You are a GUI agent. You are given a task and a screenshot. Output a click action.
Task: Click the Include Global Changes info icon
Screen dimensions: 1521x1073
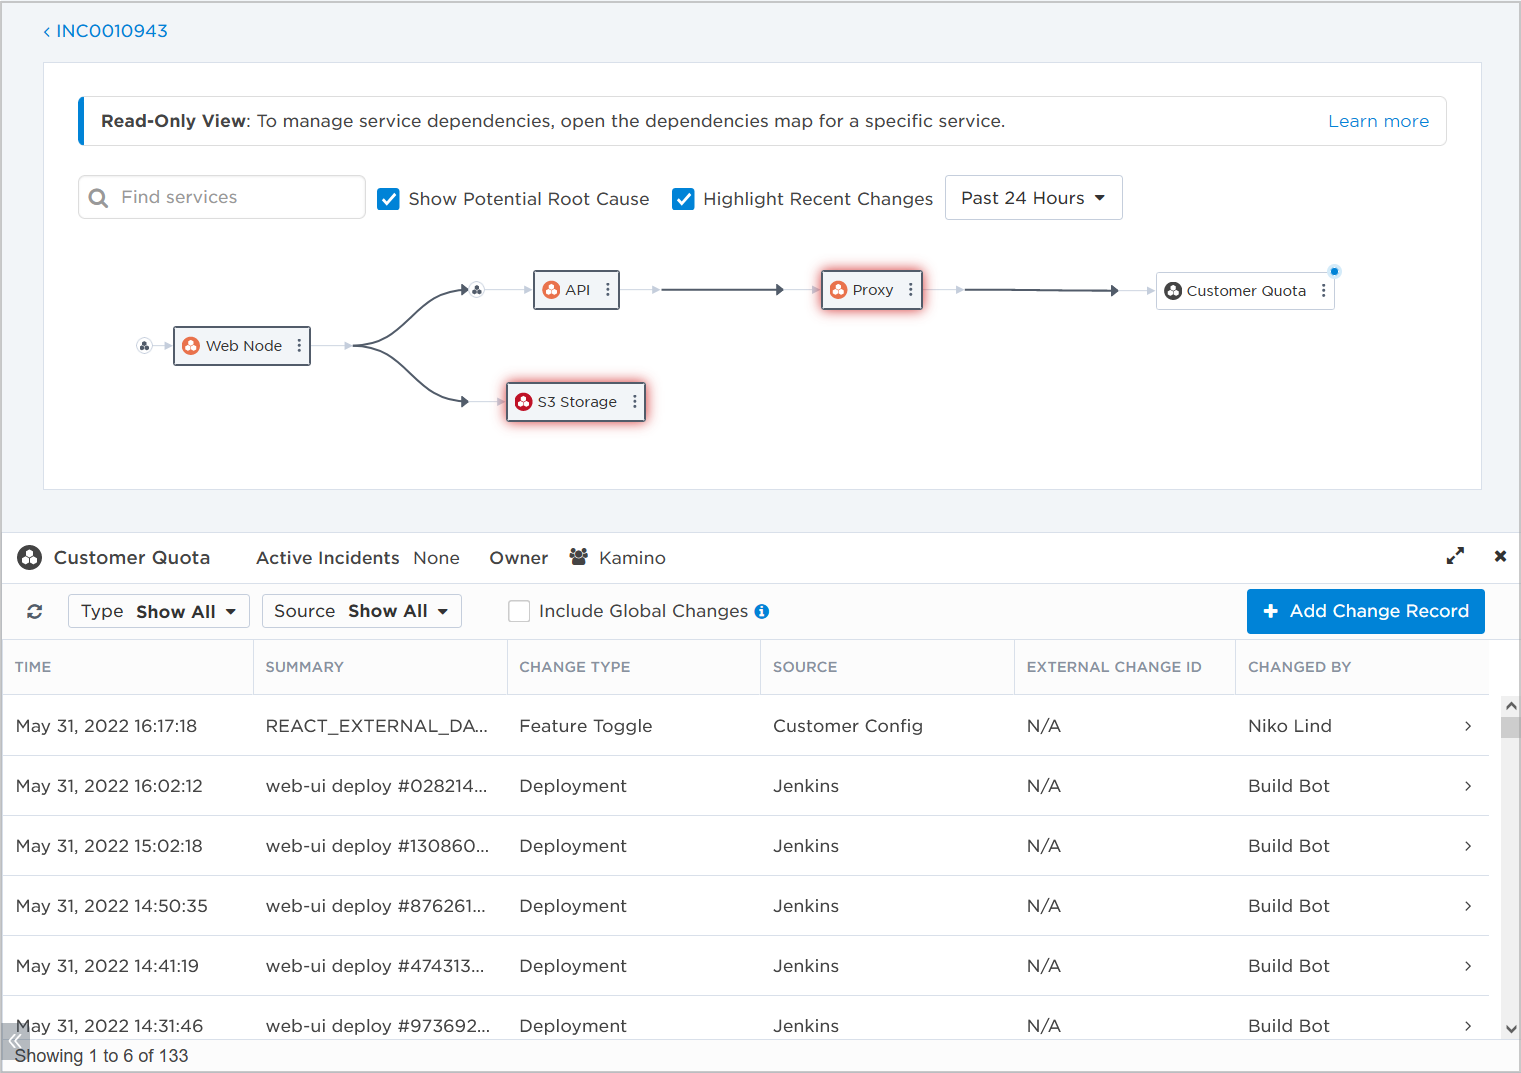point(762,611)
